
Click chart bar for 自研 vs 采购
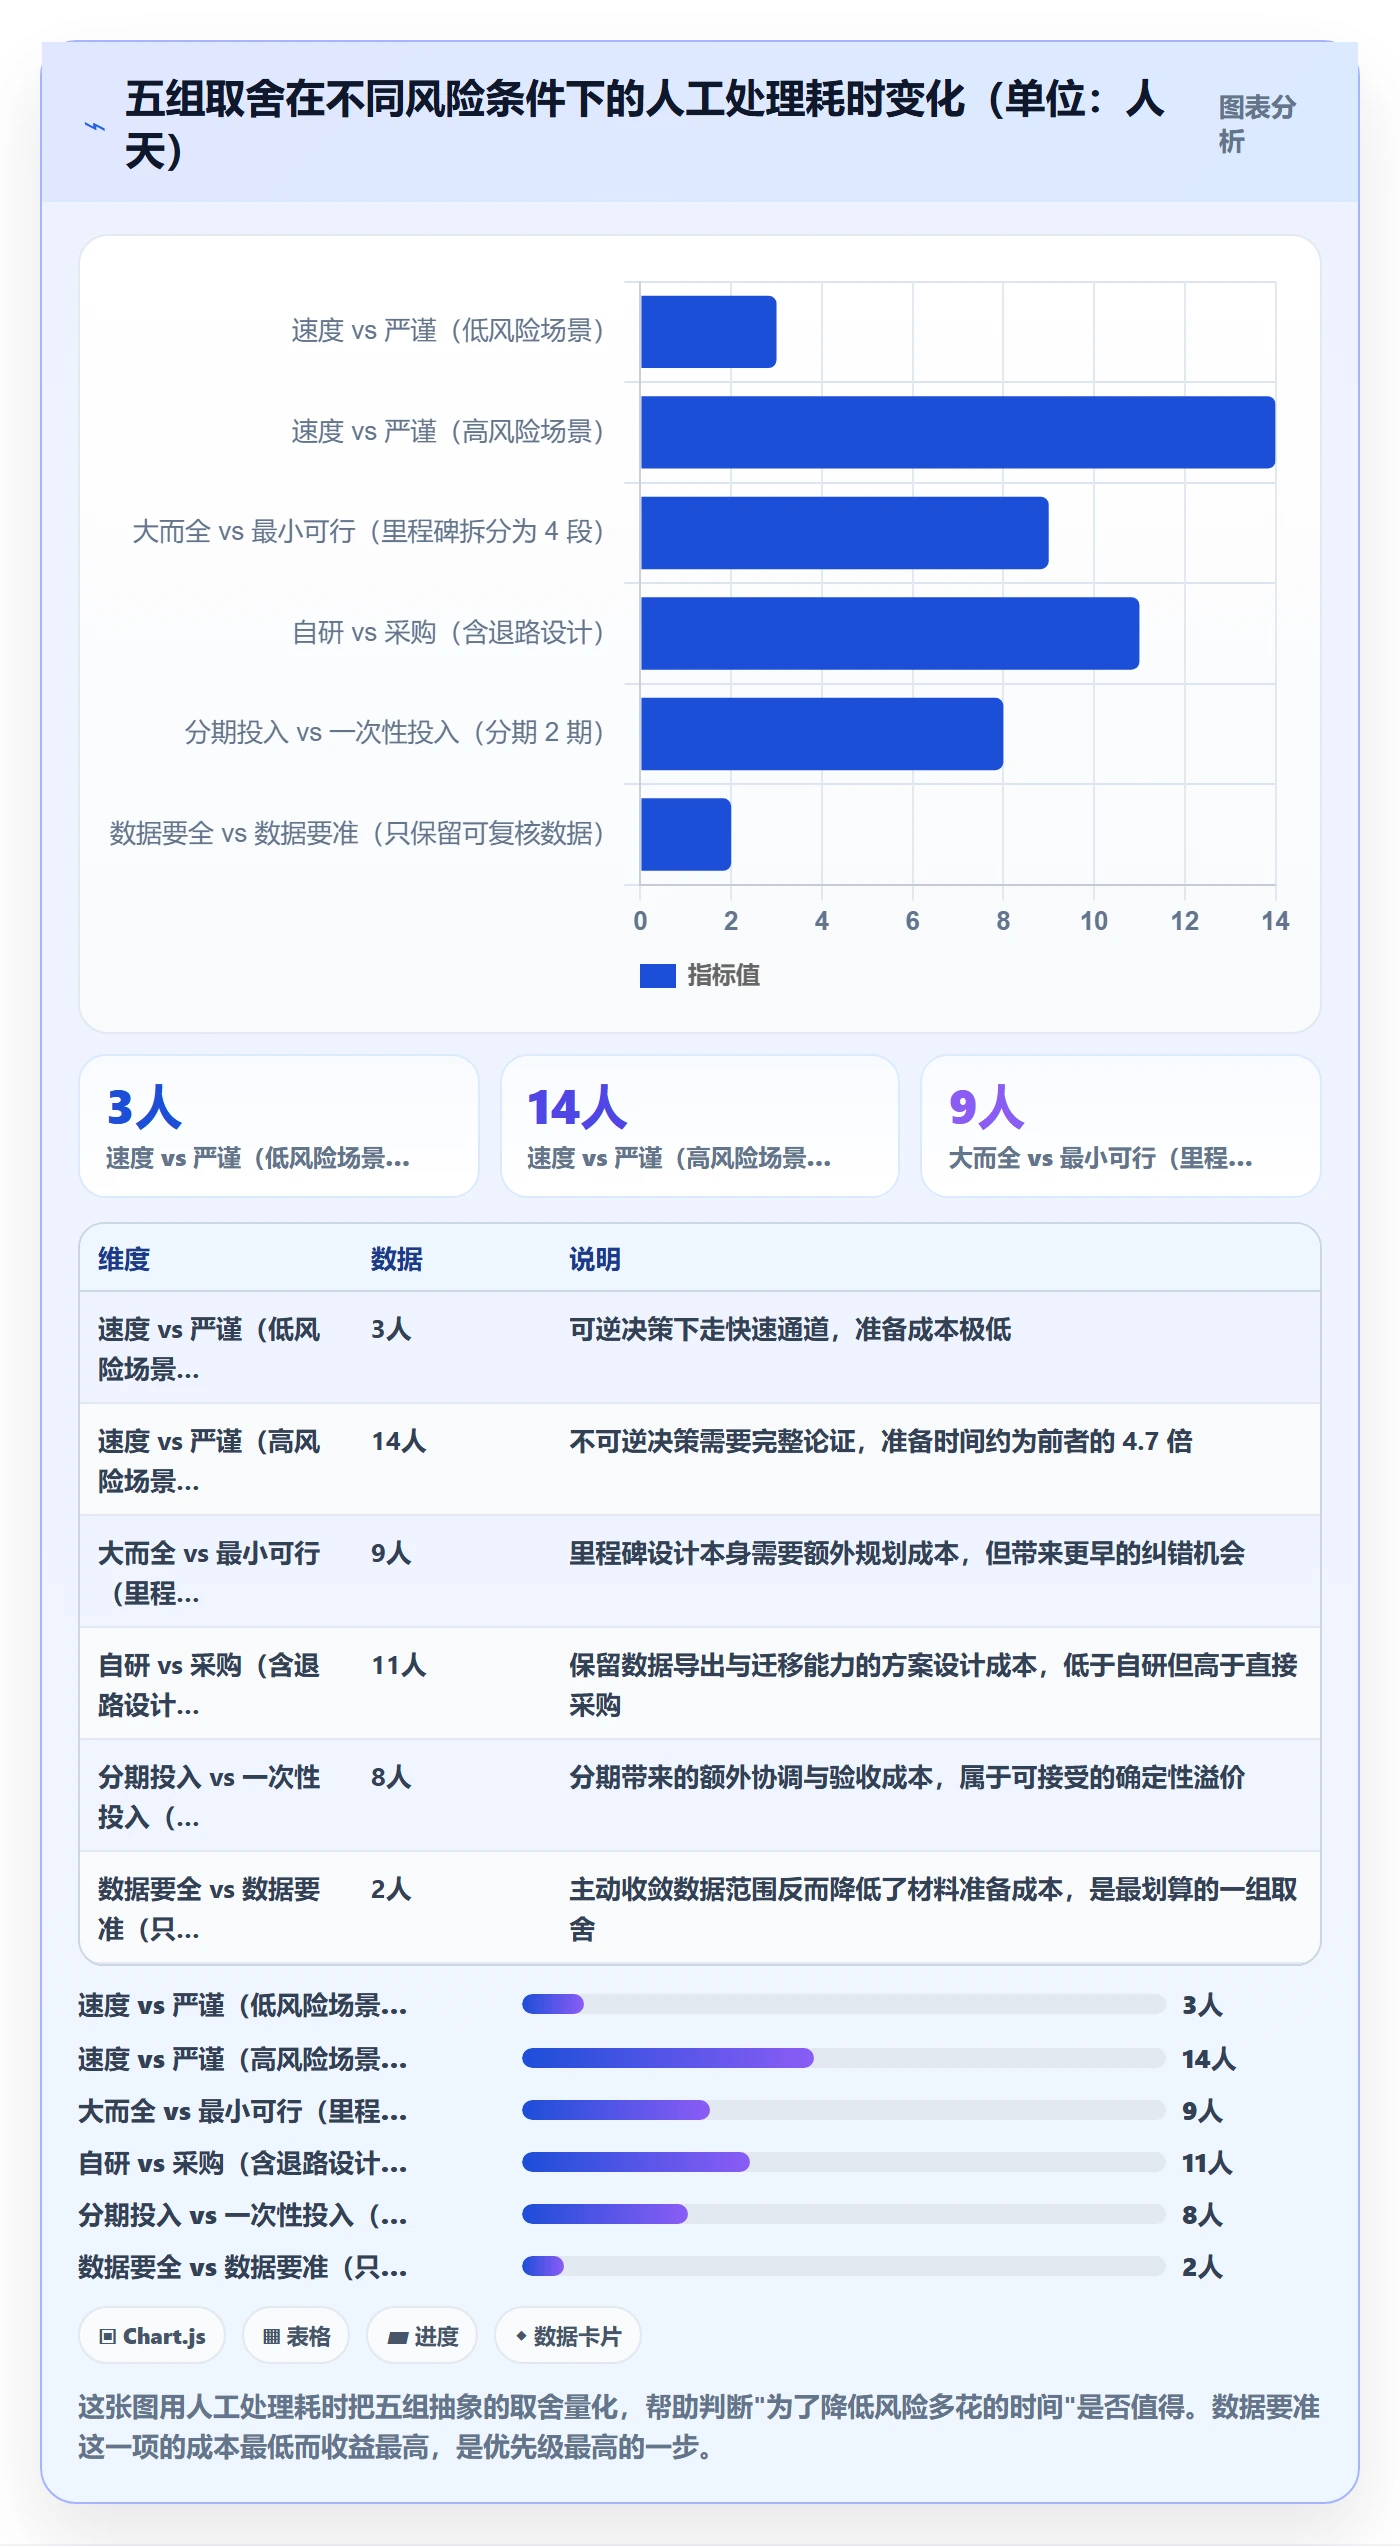click(x=890, y=633)
